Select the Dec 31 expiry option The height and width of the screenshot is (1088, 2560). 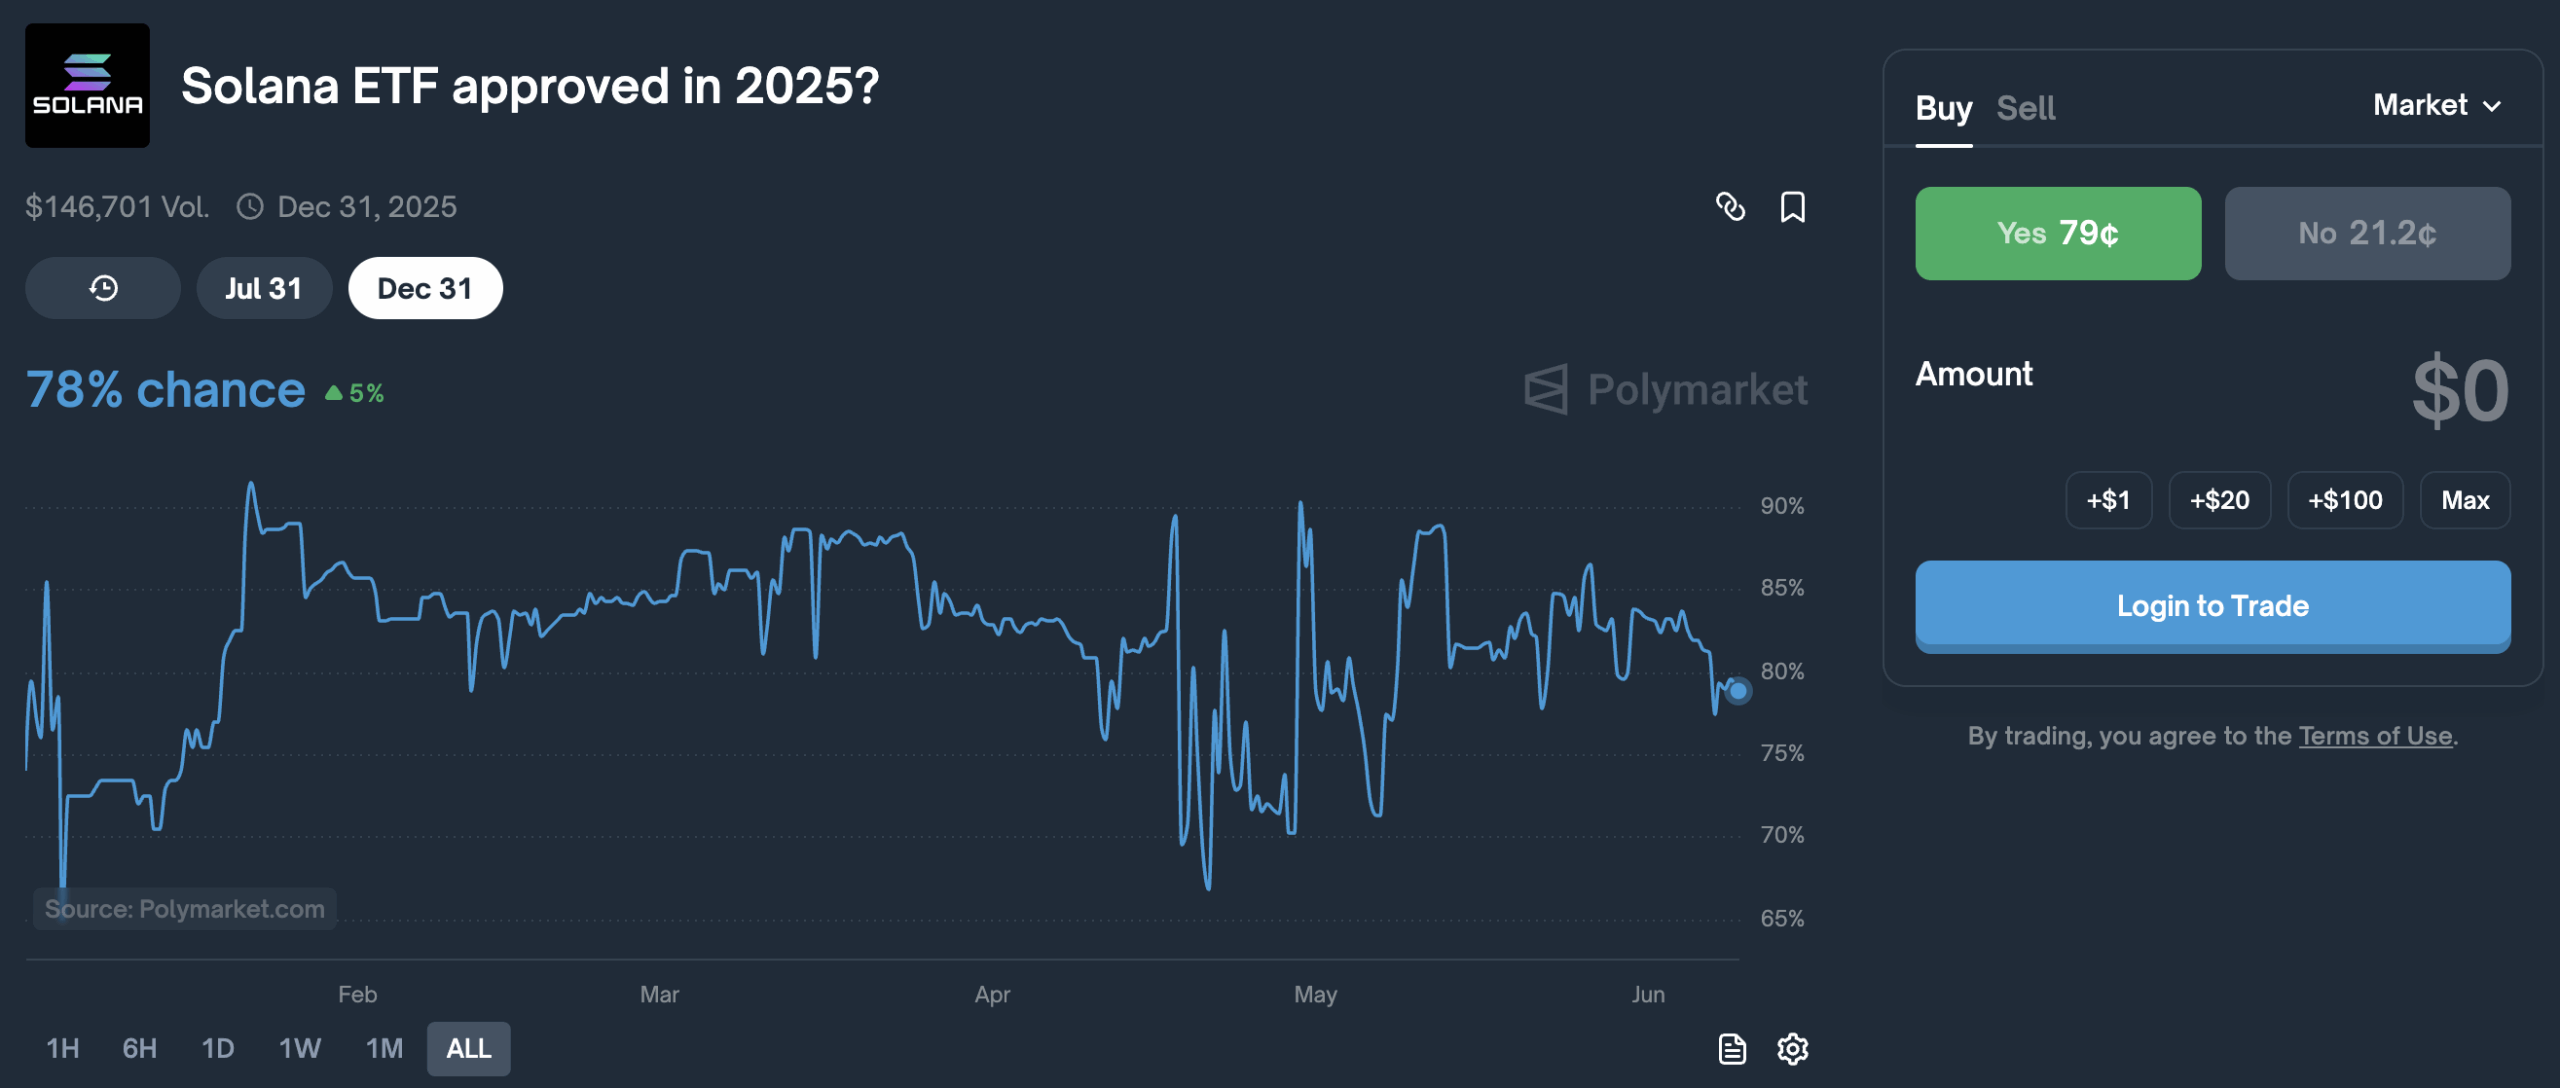point(425,288)
